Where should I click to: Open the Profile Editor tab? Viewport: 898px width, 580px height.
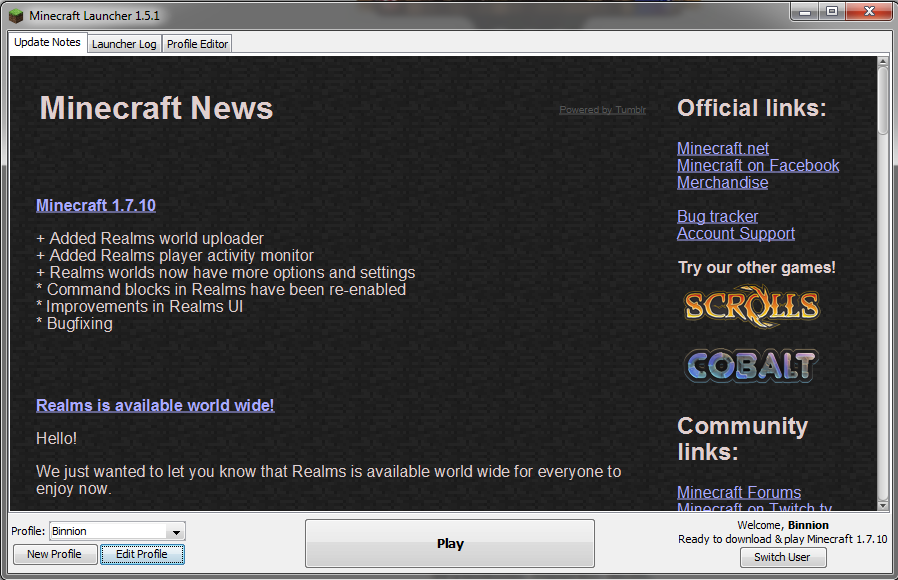tap(197, 44)
